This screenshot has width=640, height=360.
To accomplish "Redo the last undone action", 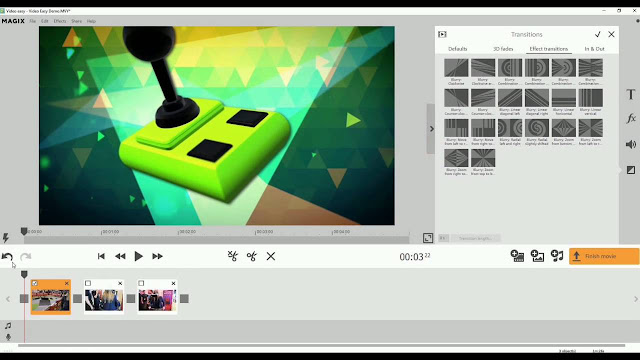I will pyautogui.click(x=25, y=256).
